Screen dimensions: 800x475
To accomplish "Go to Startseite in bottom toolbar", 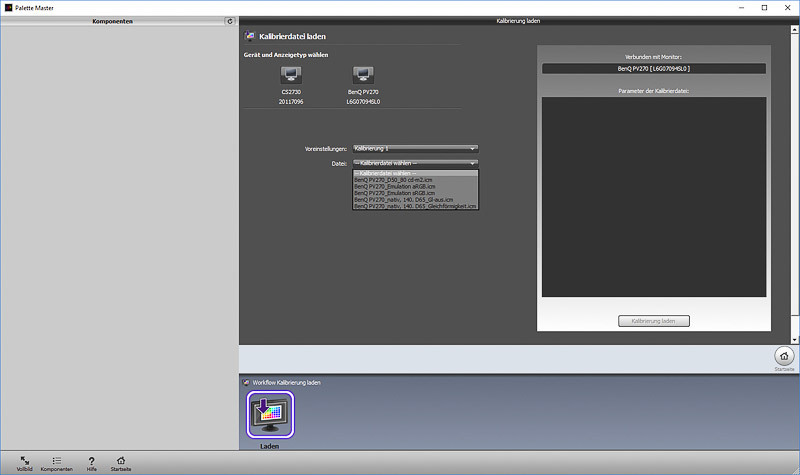I will 121,458.
